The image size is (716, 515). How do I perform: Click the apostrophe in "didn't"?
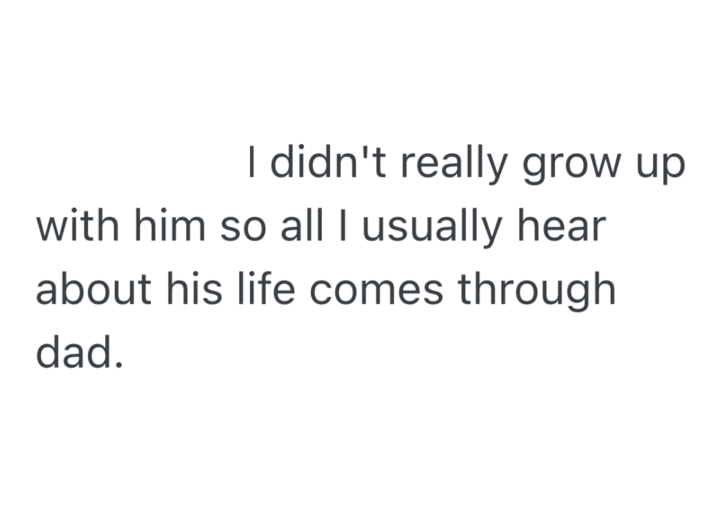pyautogui.click(x=367, y=152)
